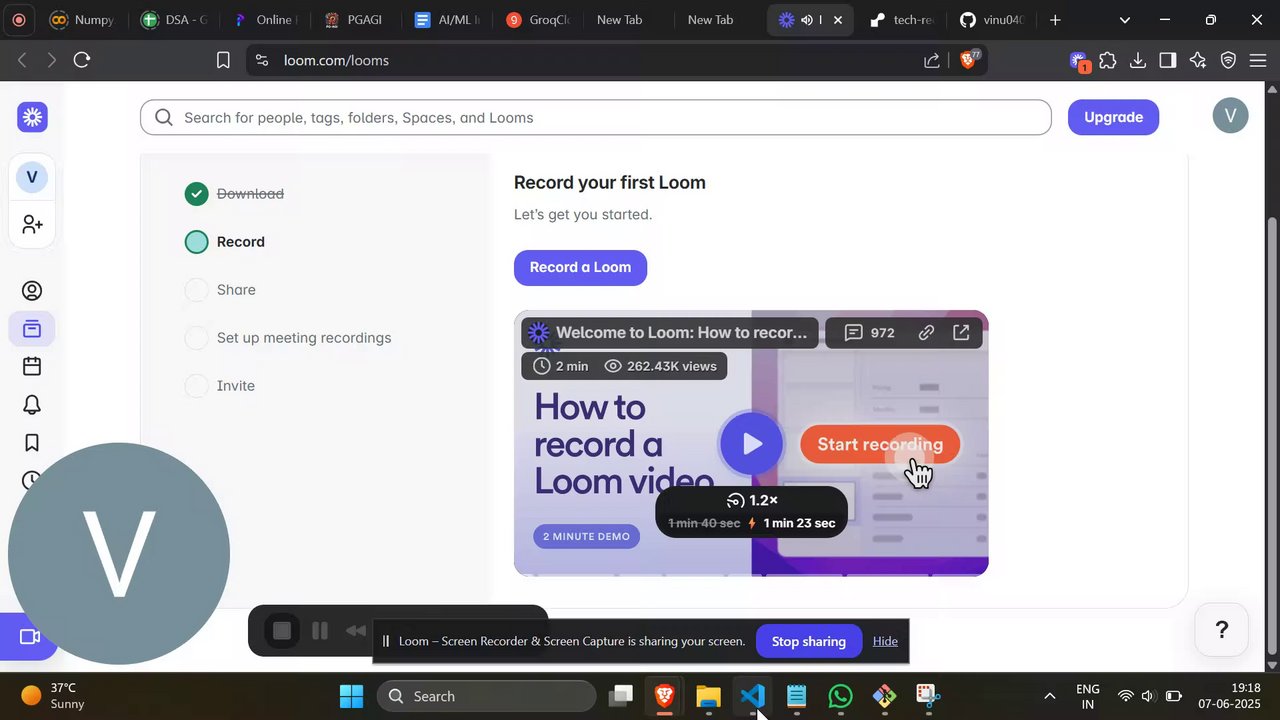Reload the current page
Viewport: 1280px width, 720px height.
pyautogui.click(x=82, y=60)
